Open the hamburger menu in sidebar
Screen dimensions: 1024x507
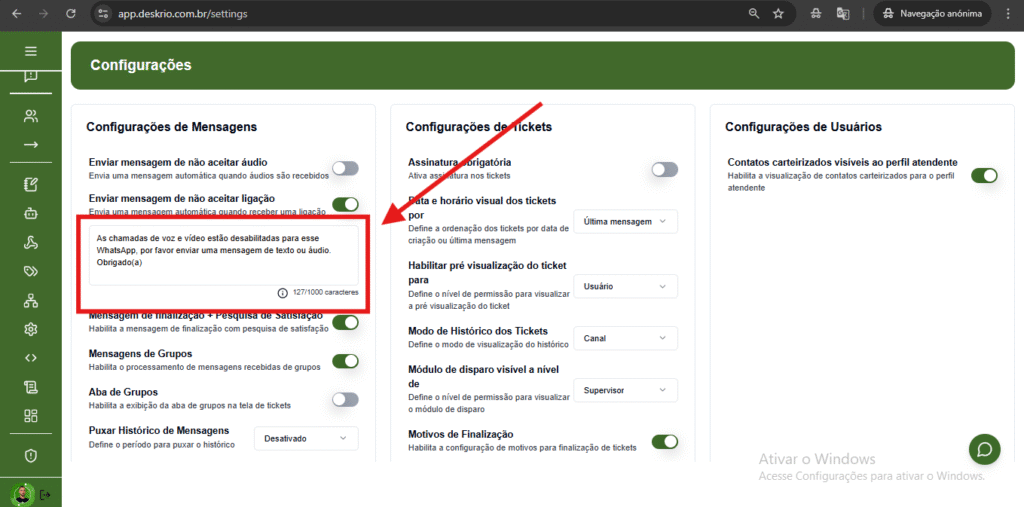click(31, 51)
